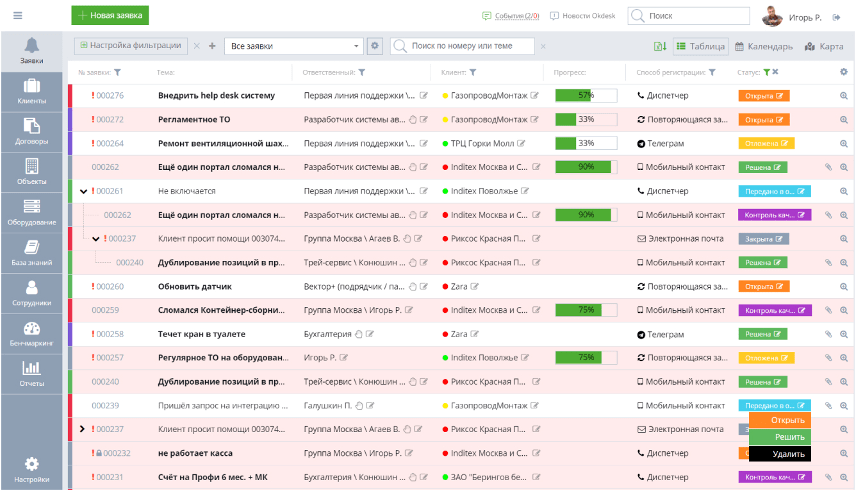This screenshot has height=491, width=856.
Task: Open the hamburger menu icon
Action: coord(18,16)
